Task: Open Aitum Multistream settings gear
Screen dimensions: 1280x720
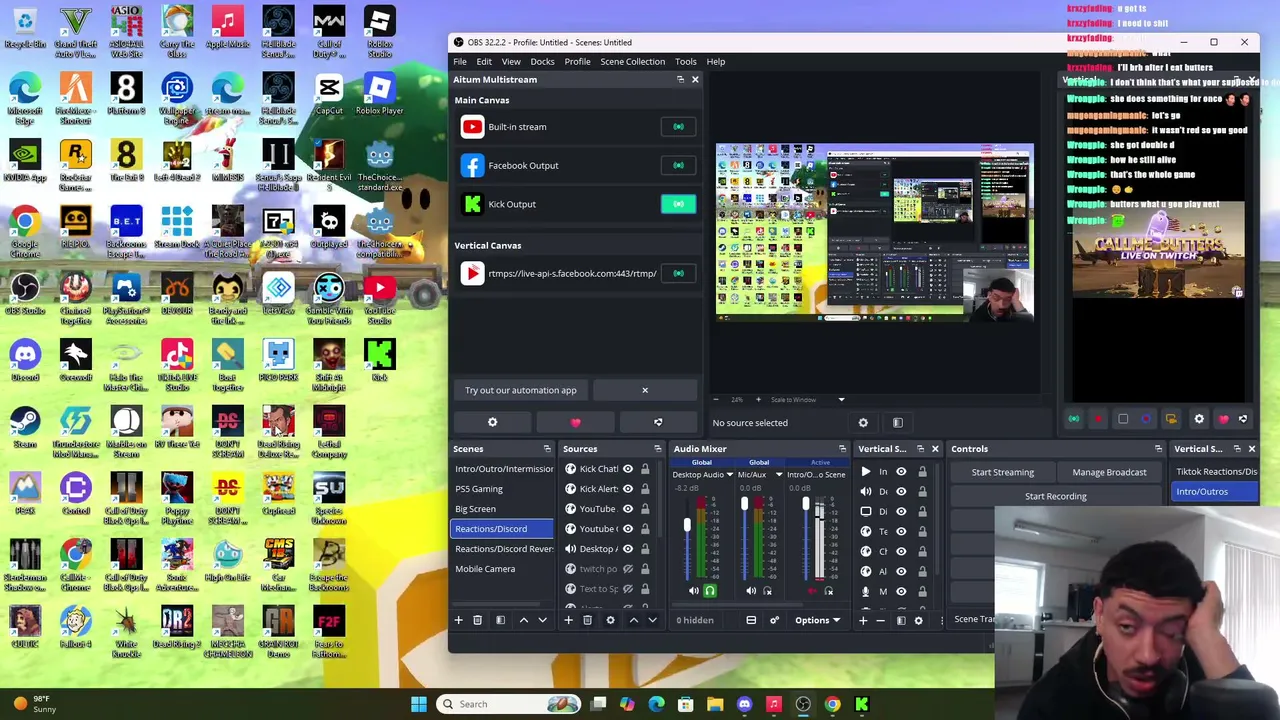Action: 492,422
